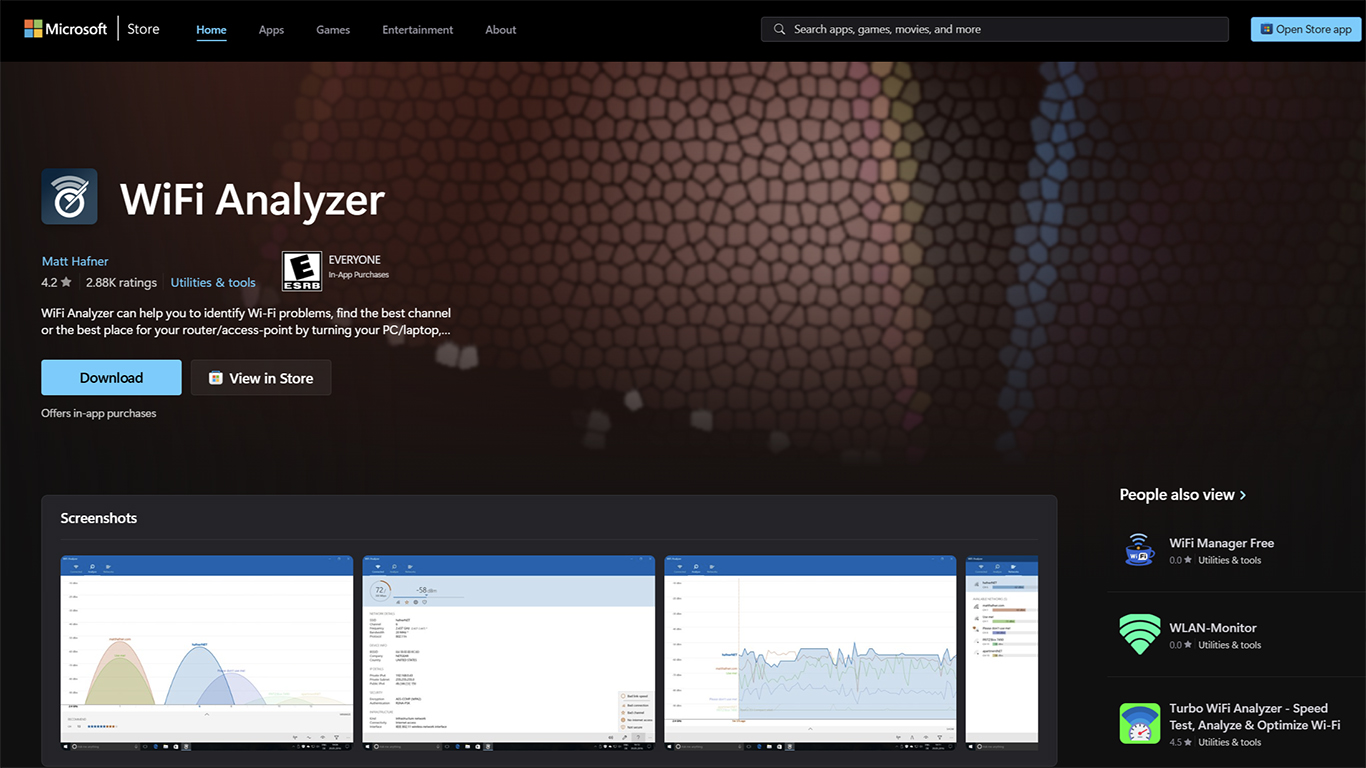Click the Open Store app button
This screenshot has width=1366, height=768.
tap(1306, 29)
